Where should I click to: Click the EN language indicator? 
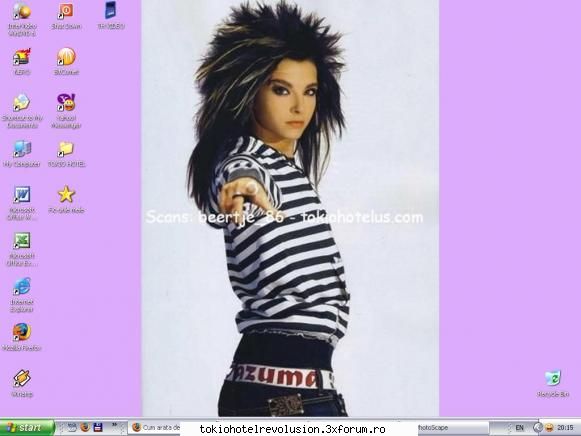(x=519, y=428)
